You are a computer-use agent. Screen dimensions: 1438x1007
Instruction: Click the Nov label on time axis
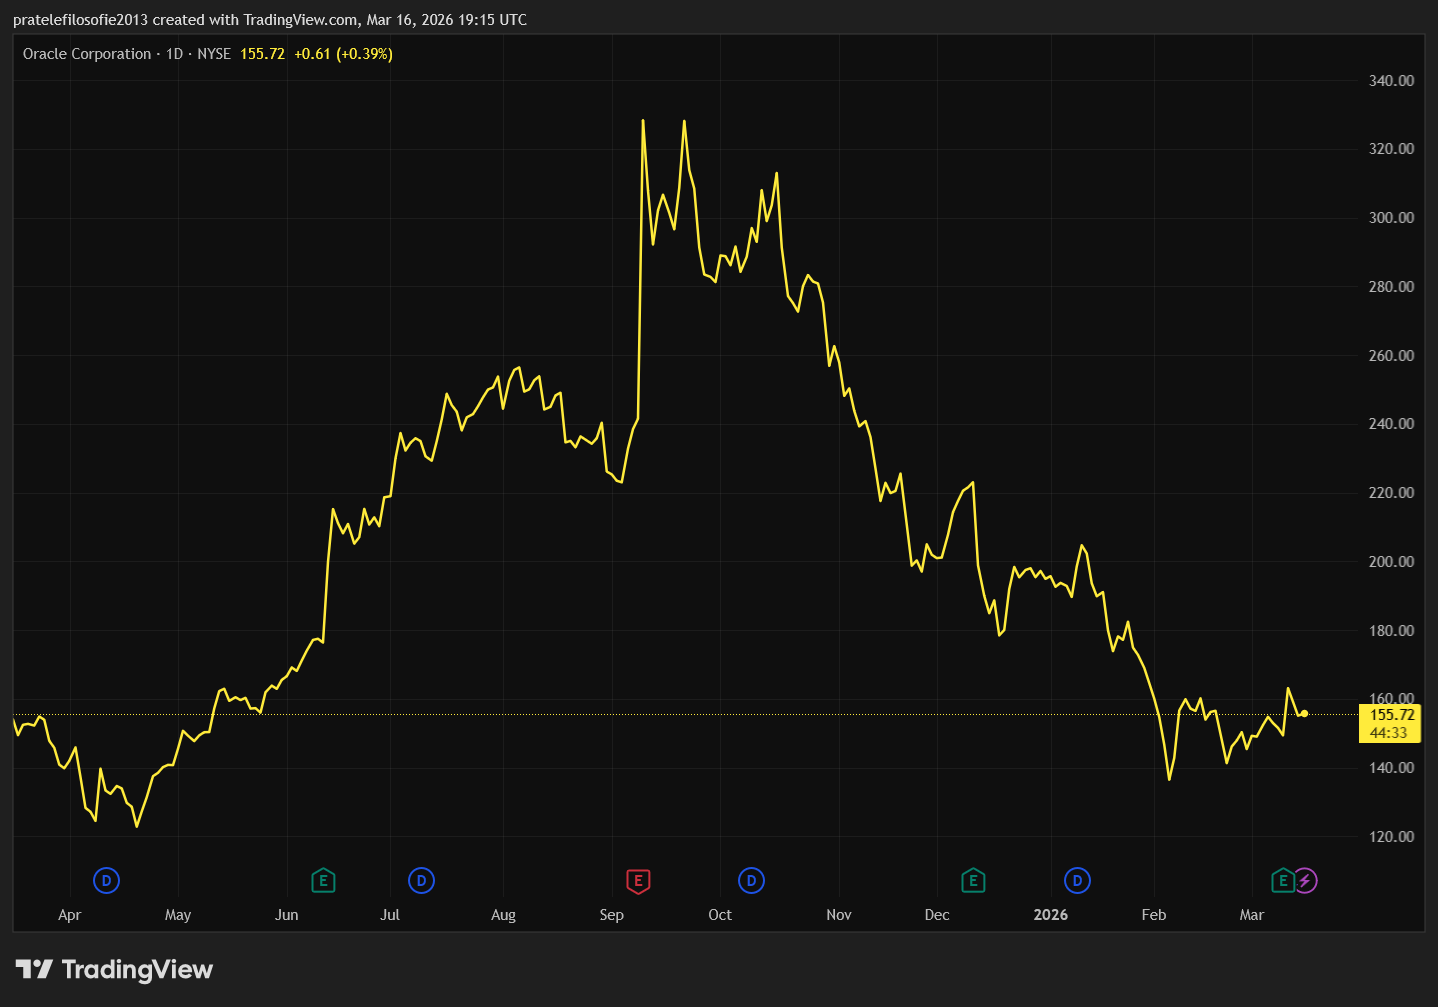(839, 915)
